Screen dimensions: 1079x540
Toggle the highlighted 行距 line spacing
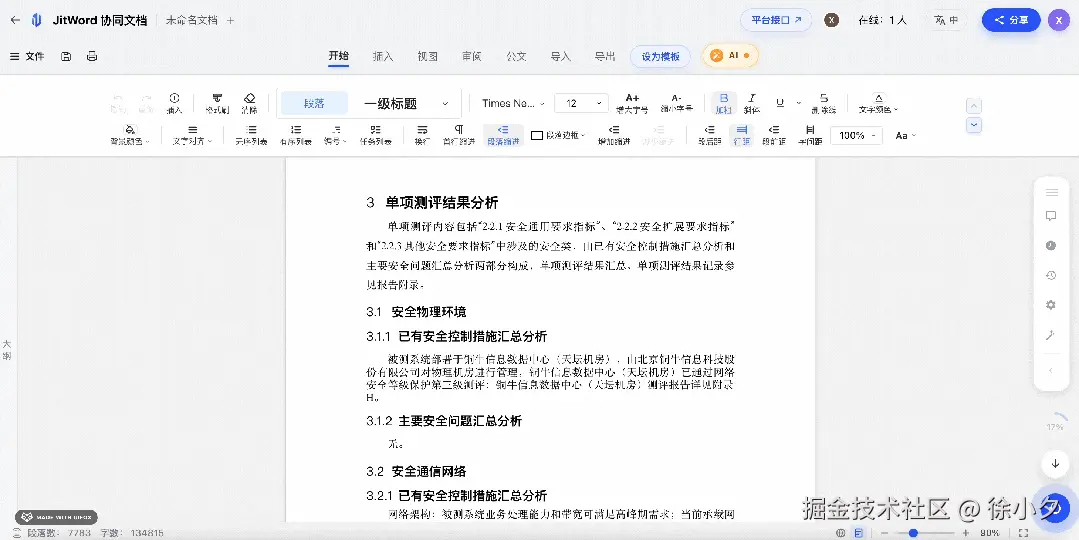pyautogui.click(x=742, y=135)
